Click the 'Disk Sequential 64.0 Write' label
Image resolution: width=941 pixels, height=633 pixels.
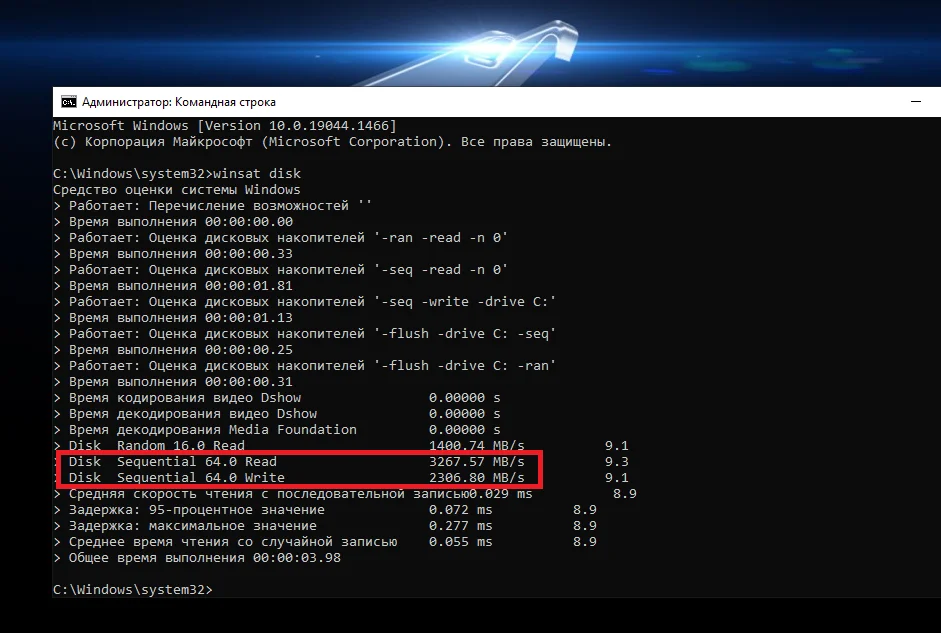(176, 478)
